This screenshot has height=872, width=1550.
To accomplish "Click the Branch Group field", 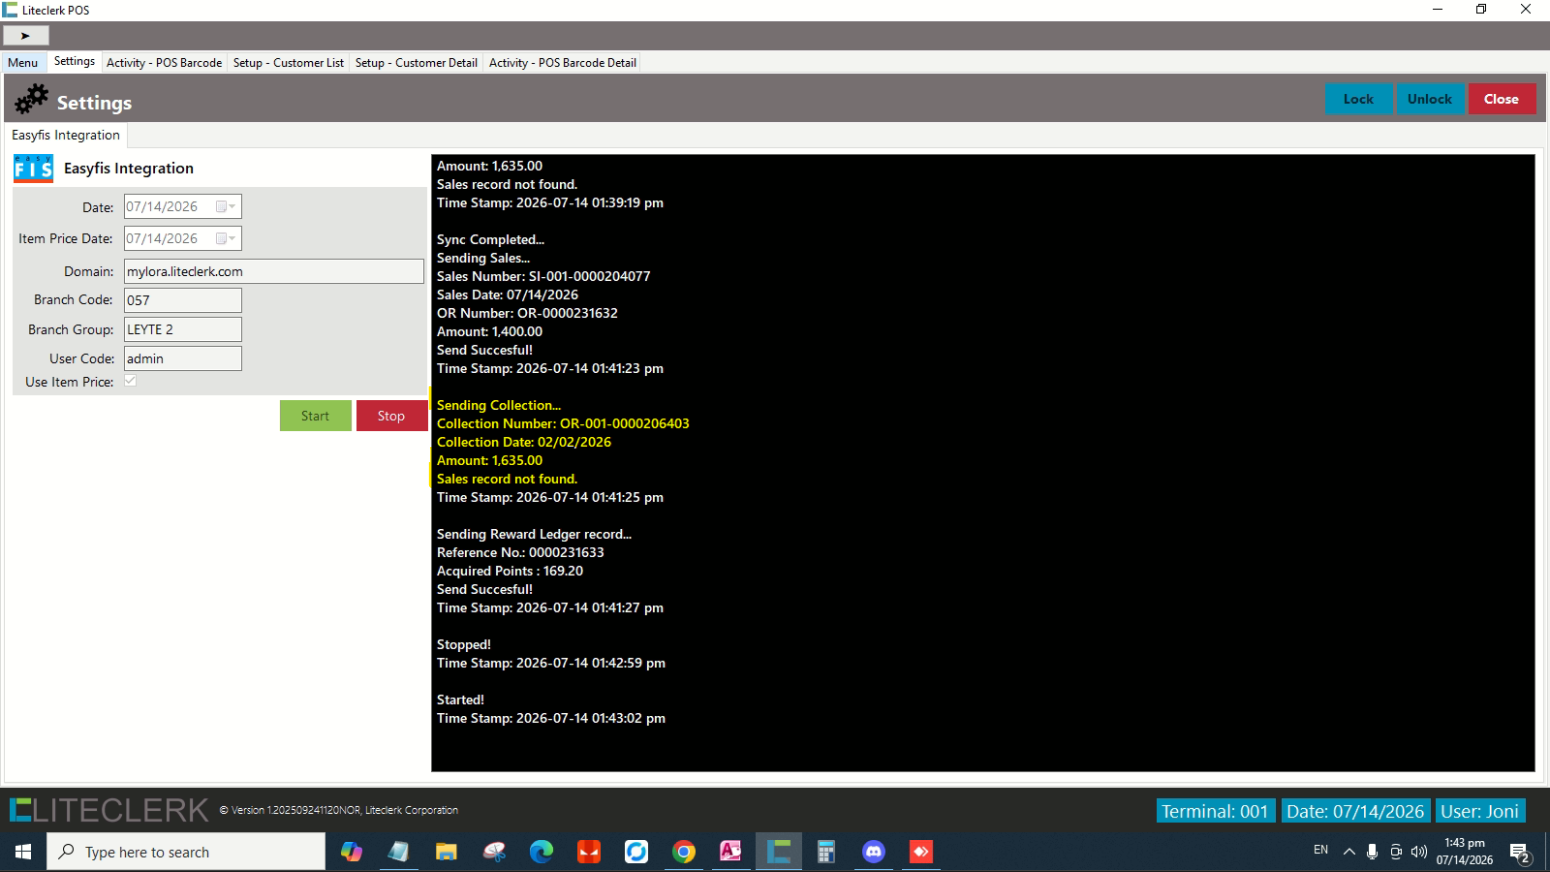I will coord(183,329).
